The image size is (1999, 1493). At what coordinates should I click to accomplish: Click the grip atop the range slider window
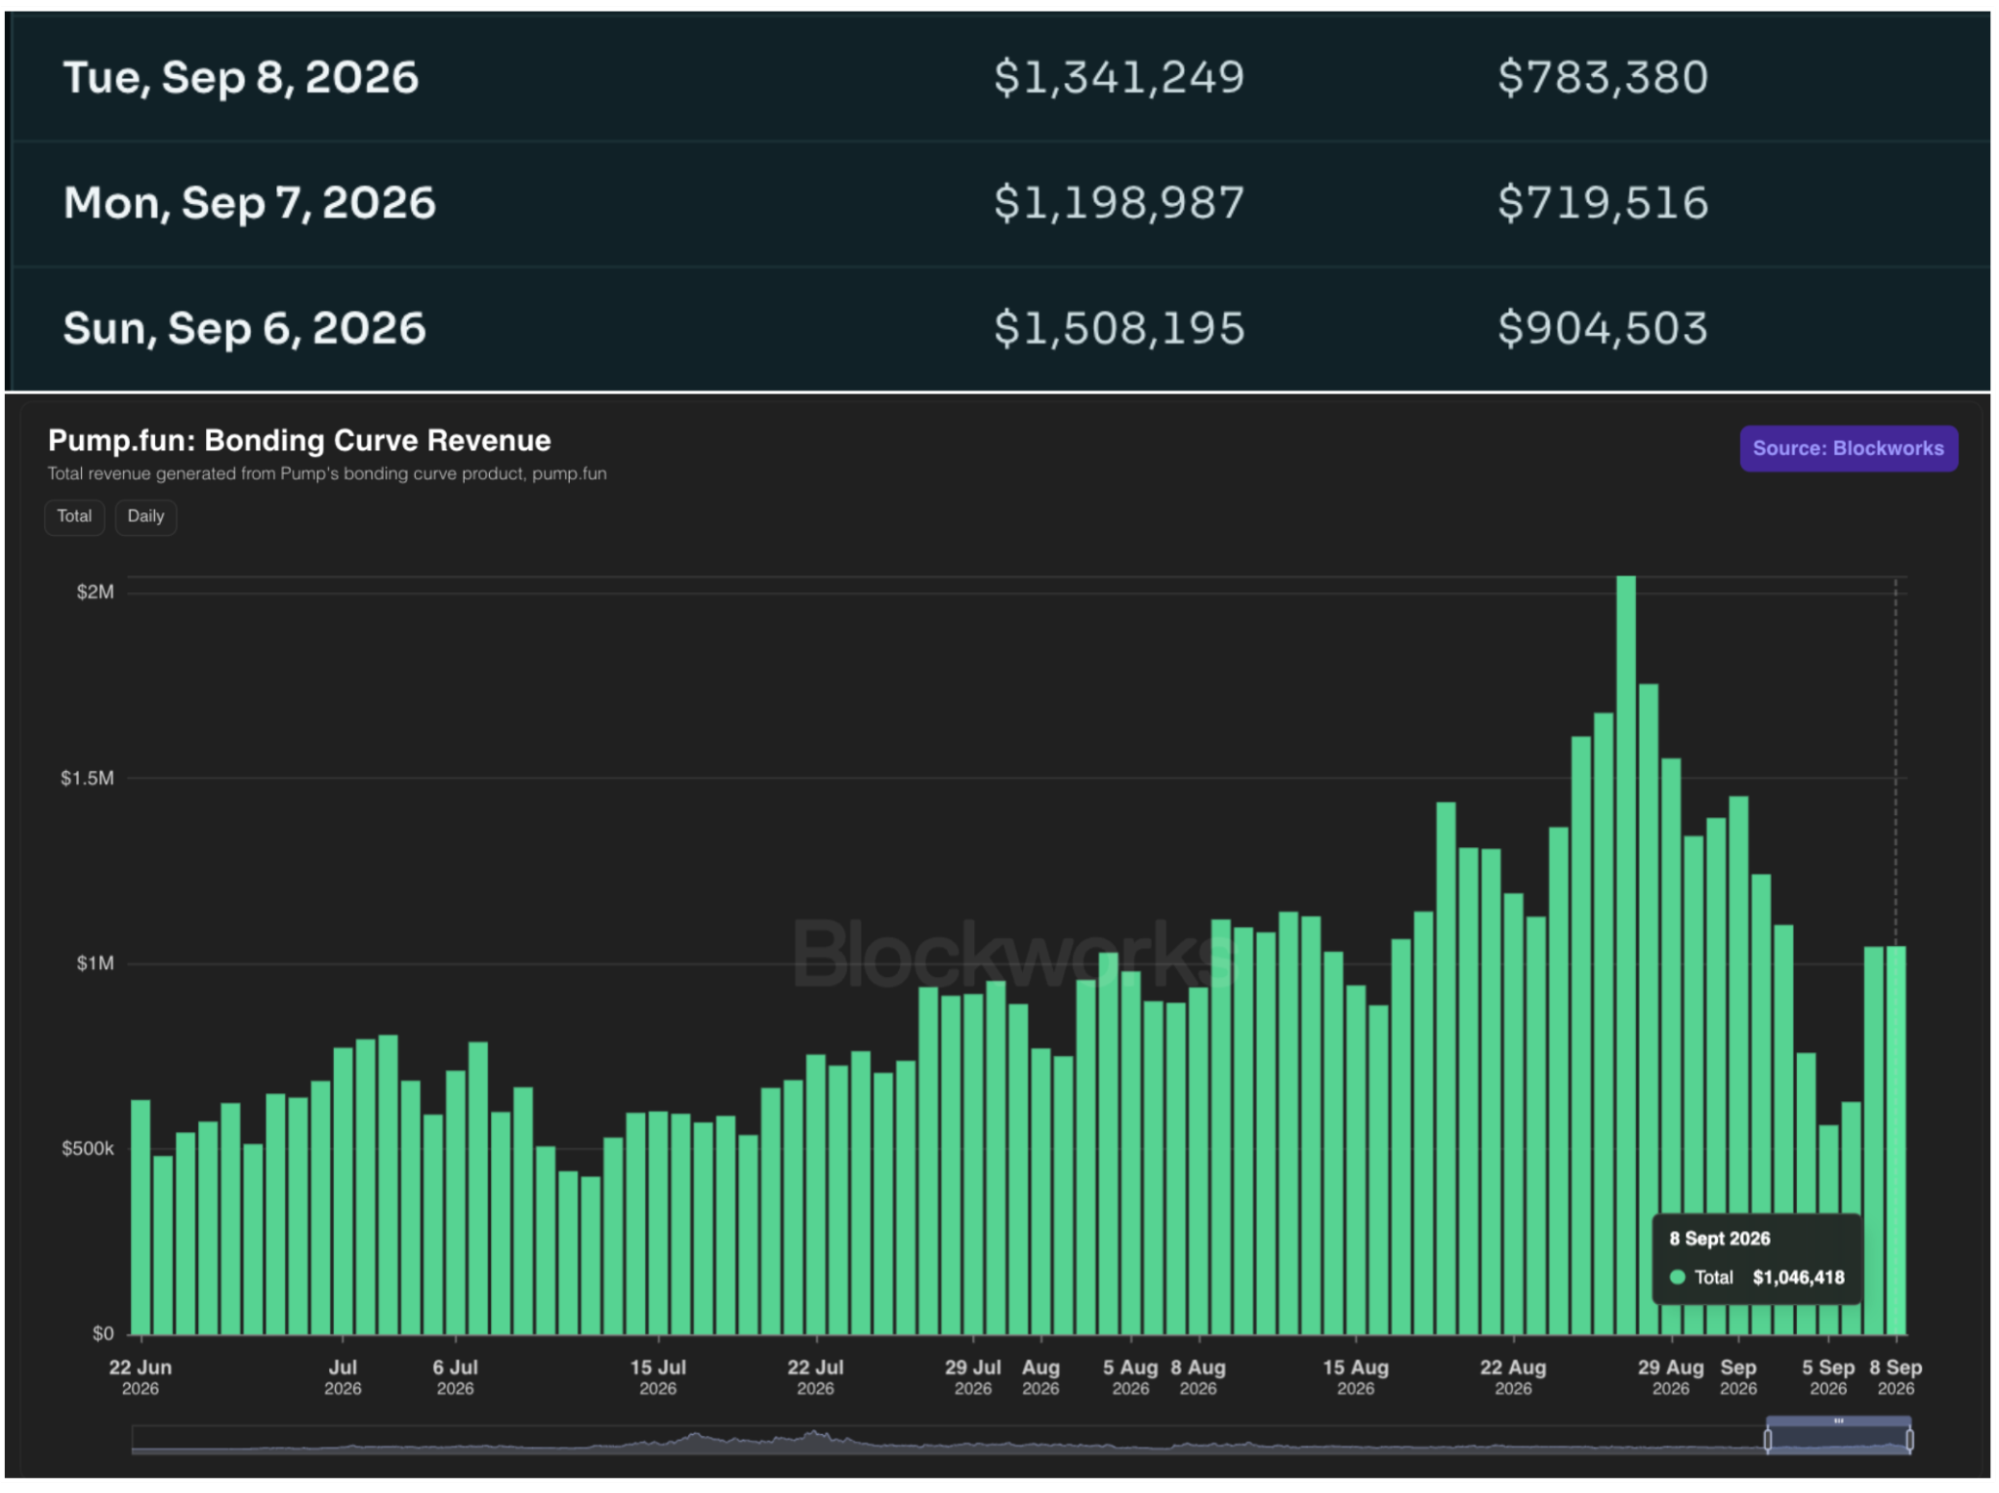click(1839, 1421)
